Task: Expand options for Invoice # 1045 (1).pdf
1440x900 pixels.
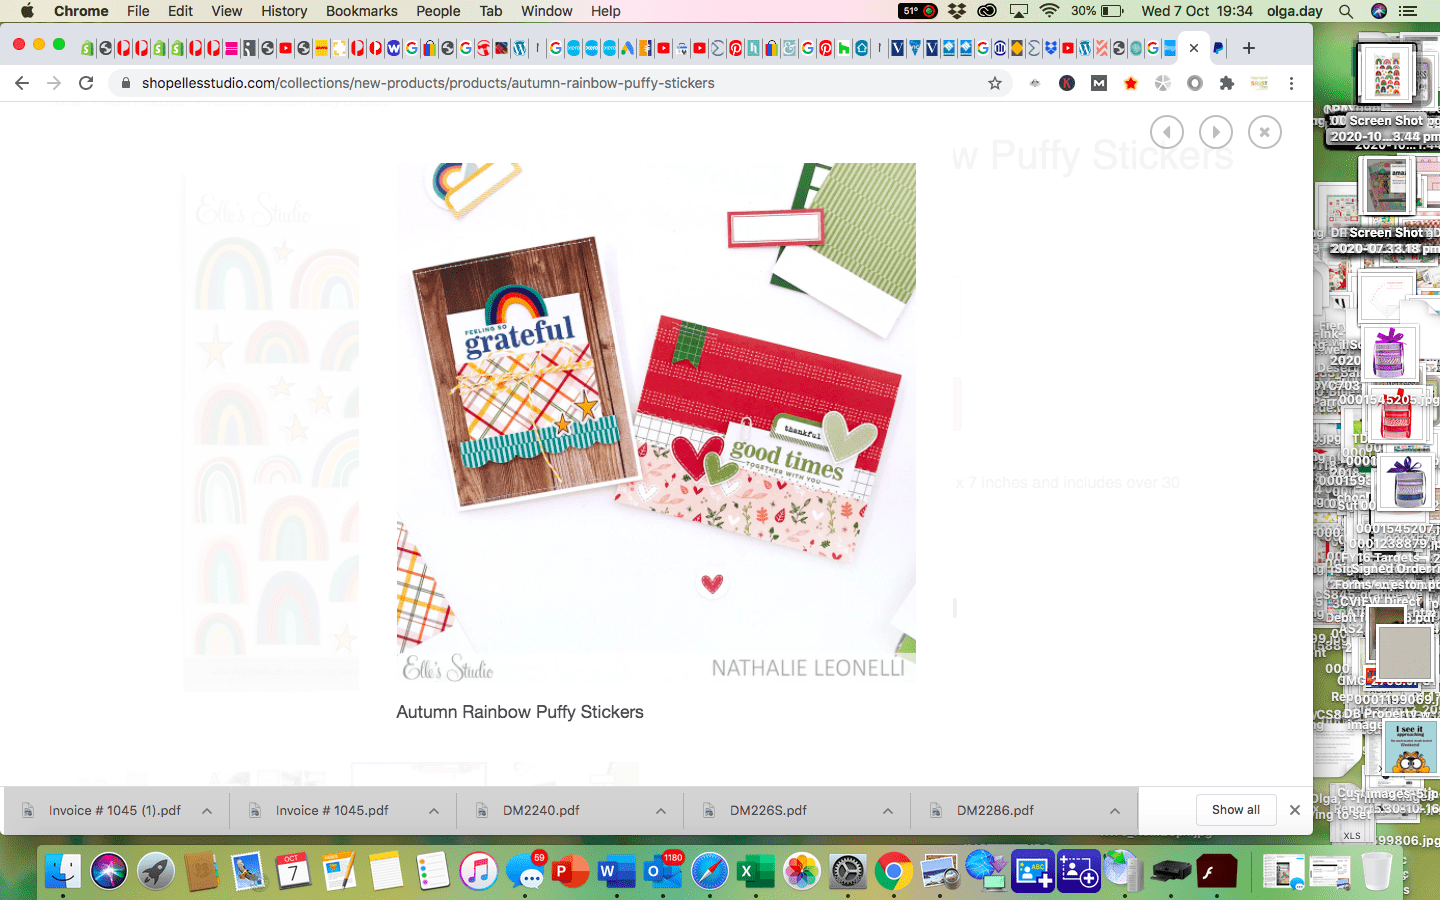Action: point(207,811)
